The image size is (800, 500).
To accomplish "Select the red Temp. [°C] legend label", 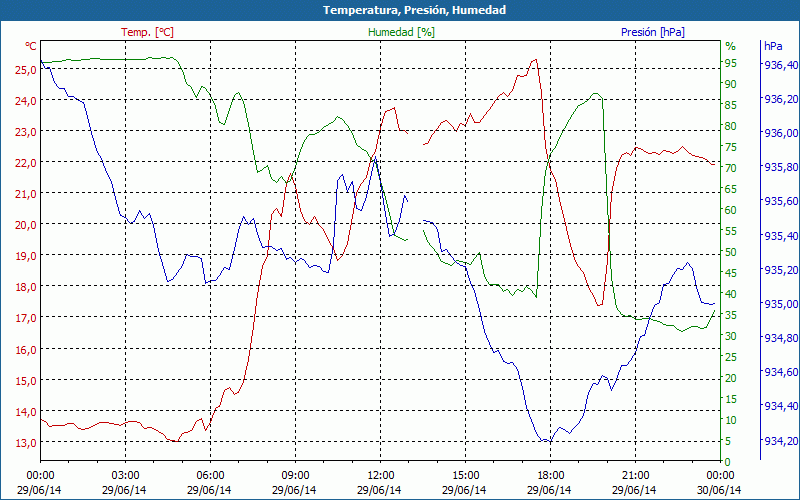I will [147, 32].
